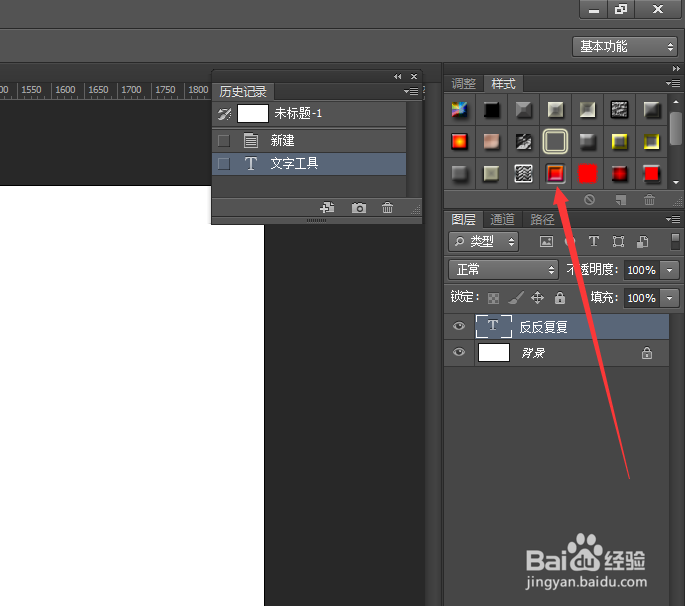Image resolution: width=685 pixels, height=606 pixels.
Task: Open the 类型 layer filter dropdown
Action: click(x=484, y=242)
